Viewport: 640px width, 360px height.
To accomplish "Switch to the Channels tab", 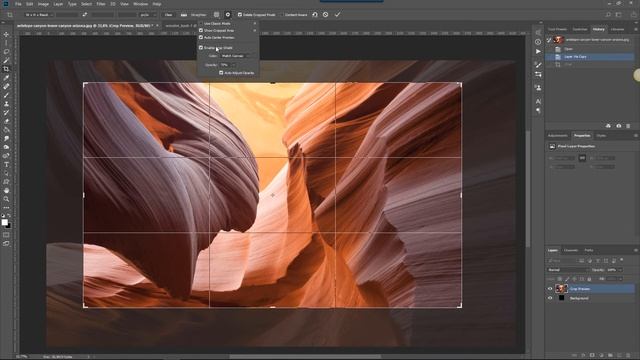I will coord(571,250).
